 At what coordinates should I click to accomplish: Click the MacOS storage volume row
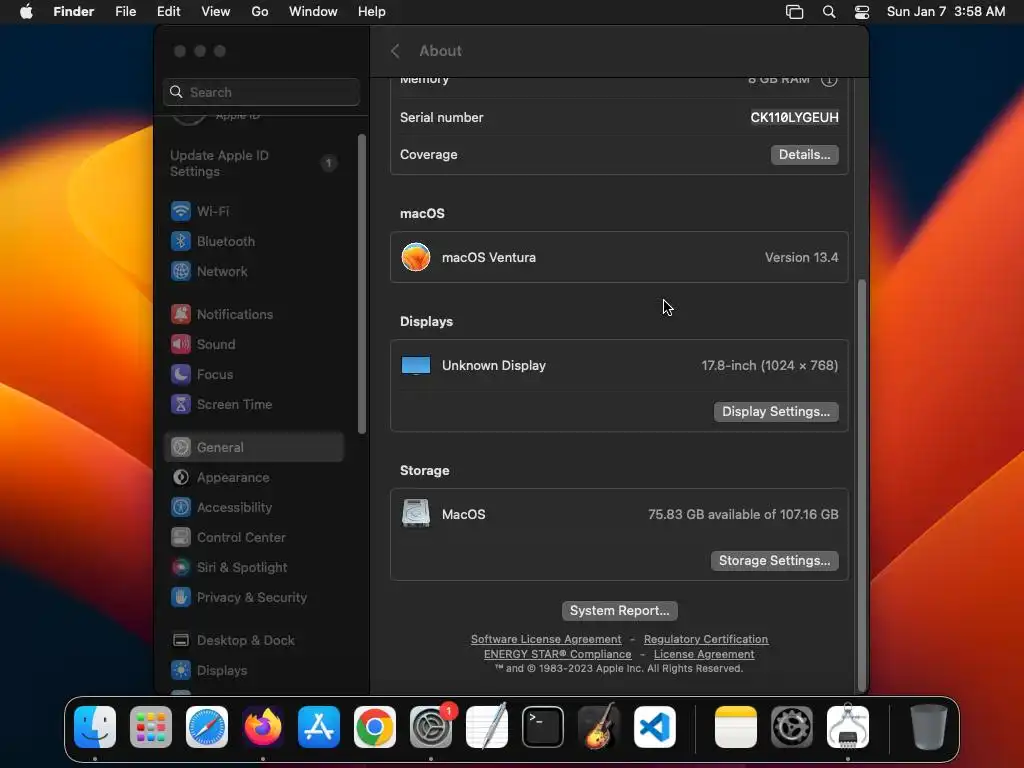pyautogui.click(x=619, y=515)
